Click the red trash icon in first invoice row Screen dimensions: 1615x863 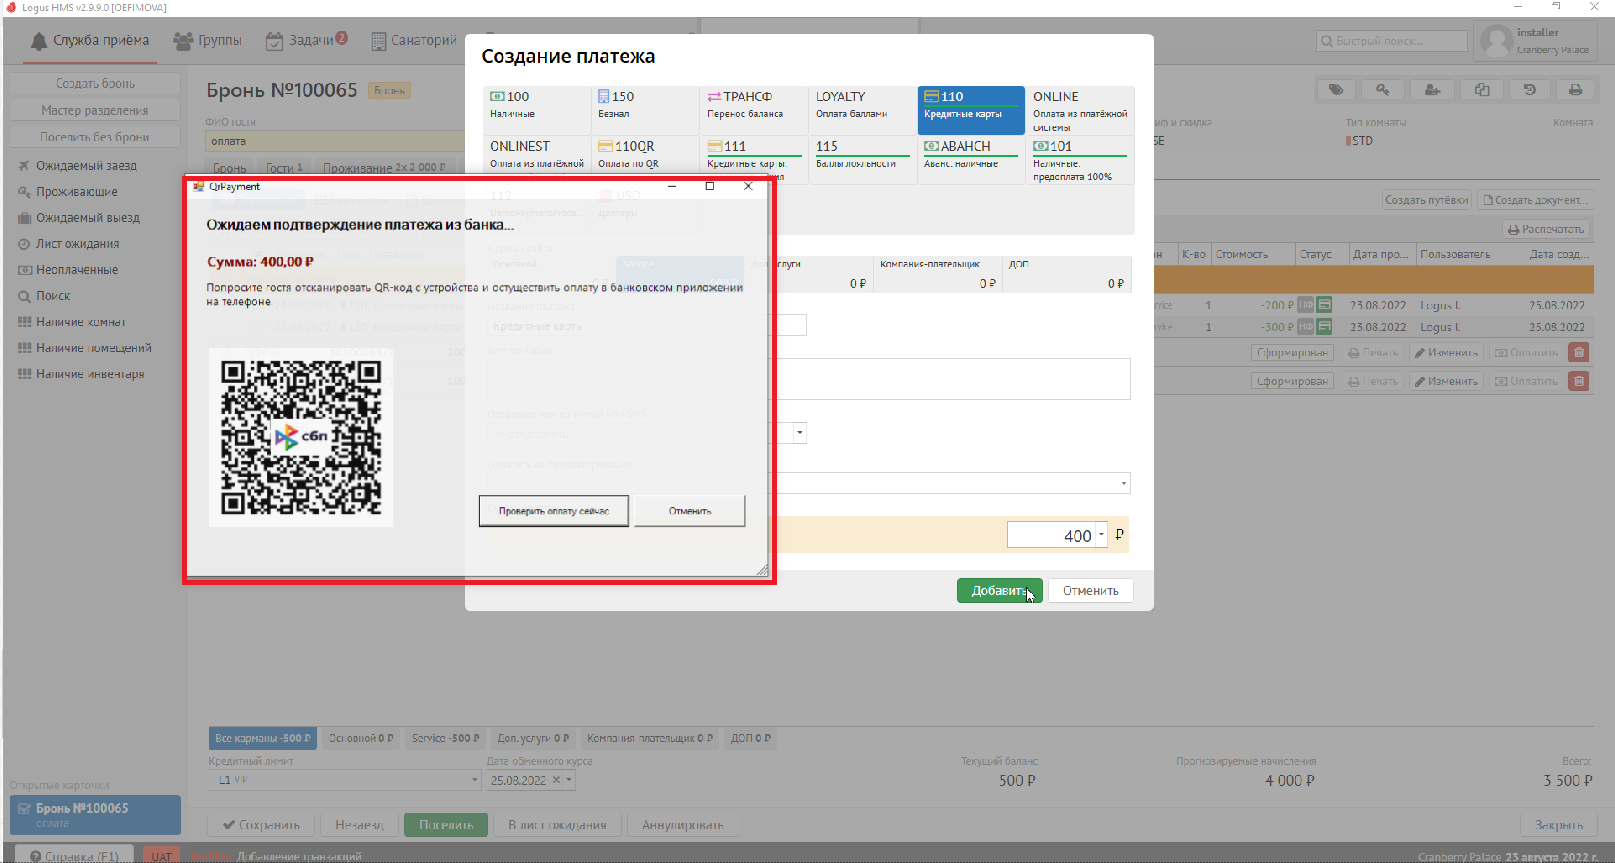[1578, 352]
